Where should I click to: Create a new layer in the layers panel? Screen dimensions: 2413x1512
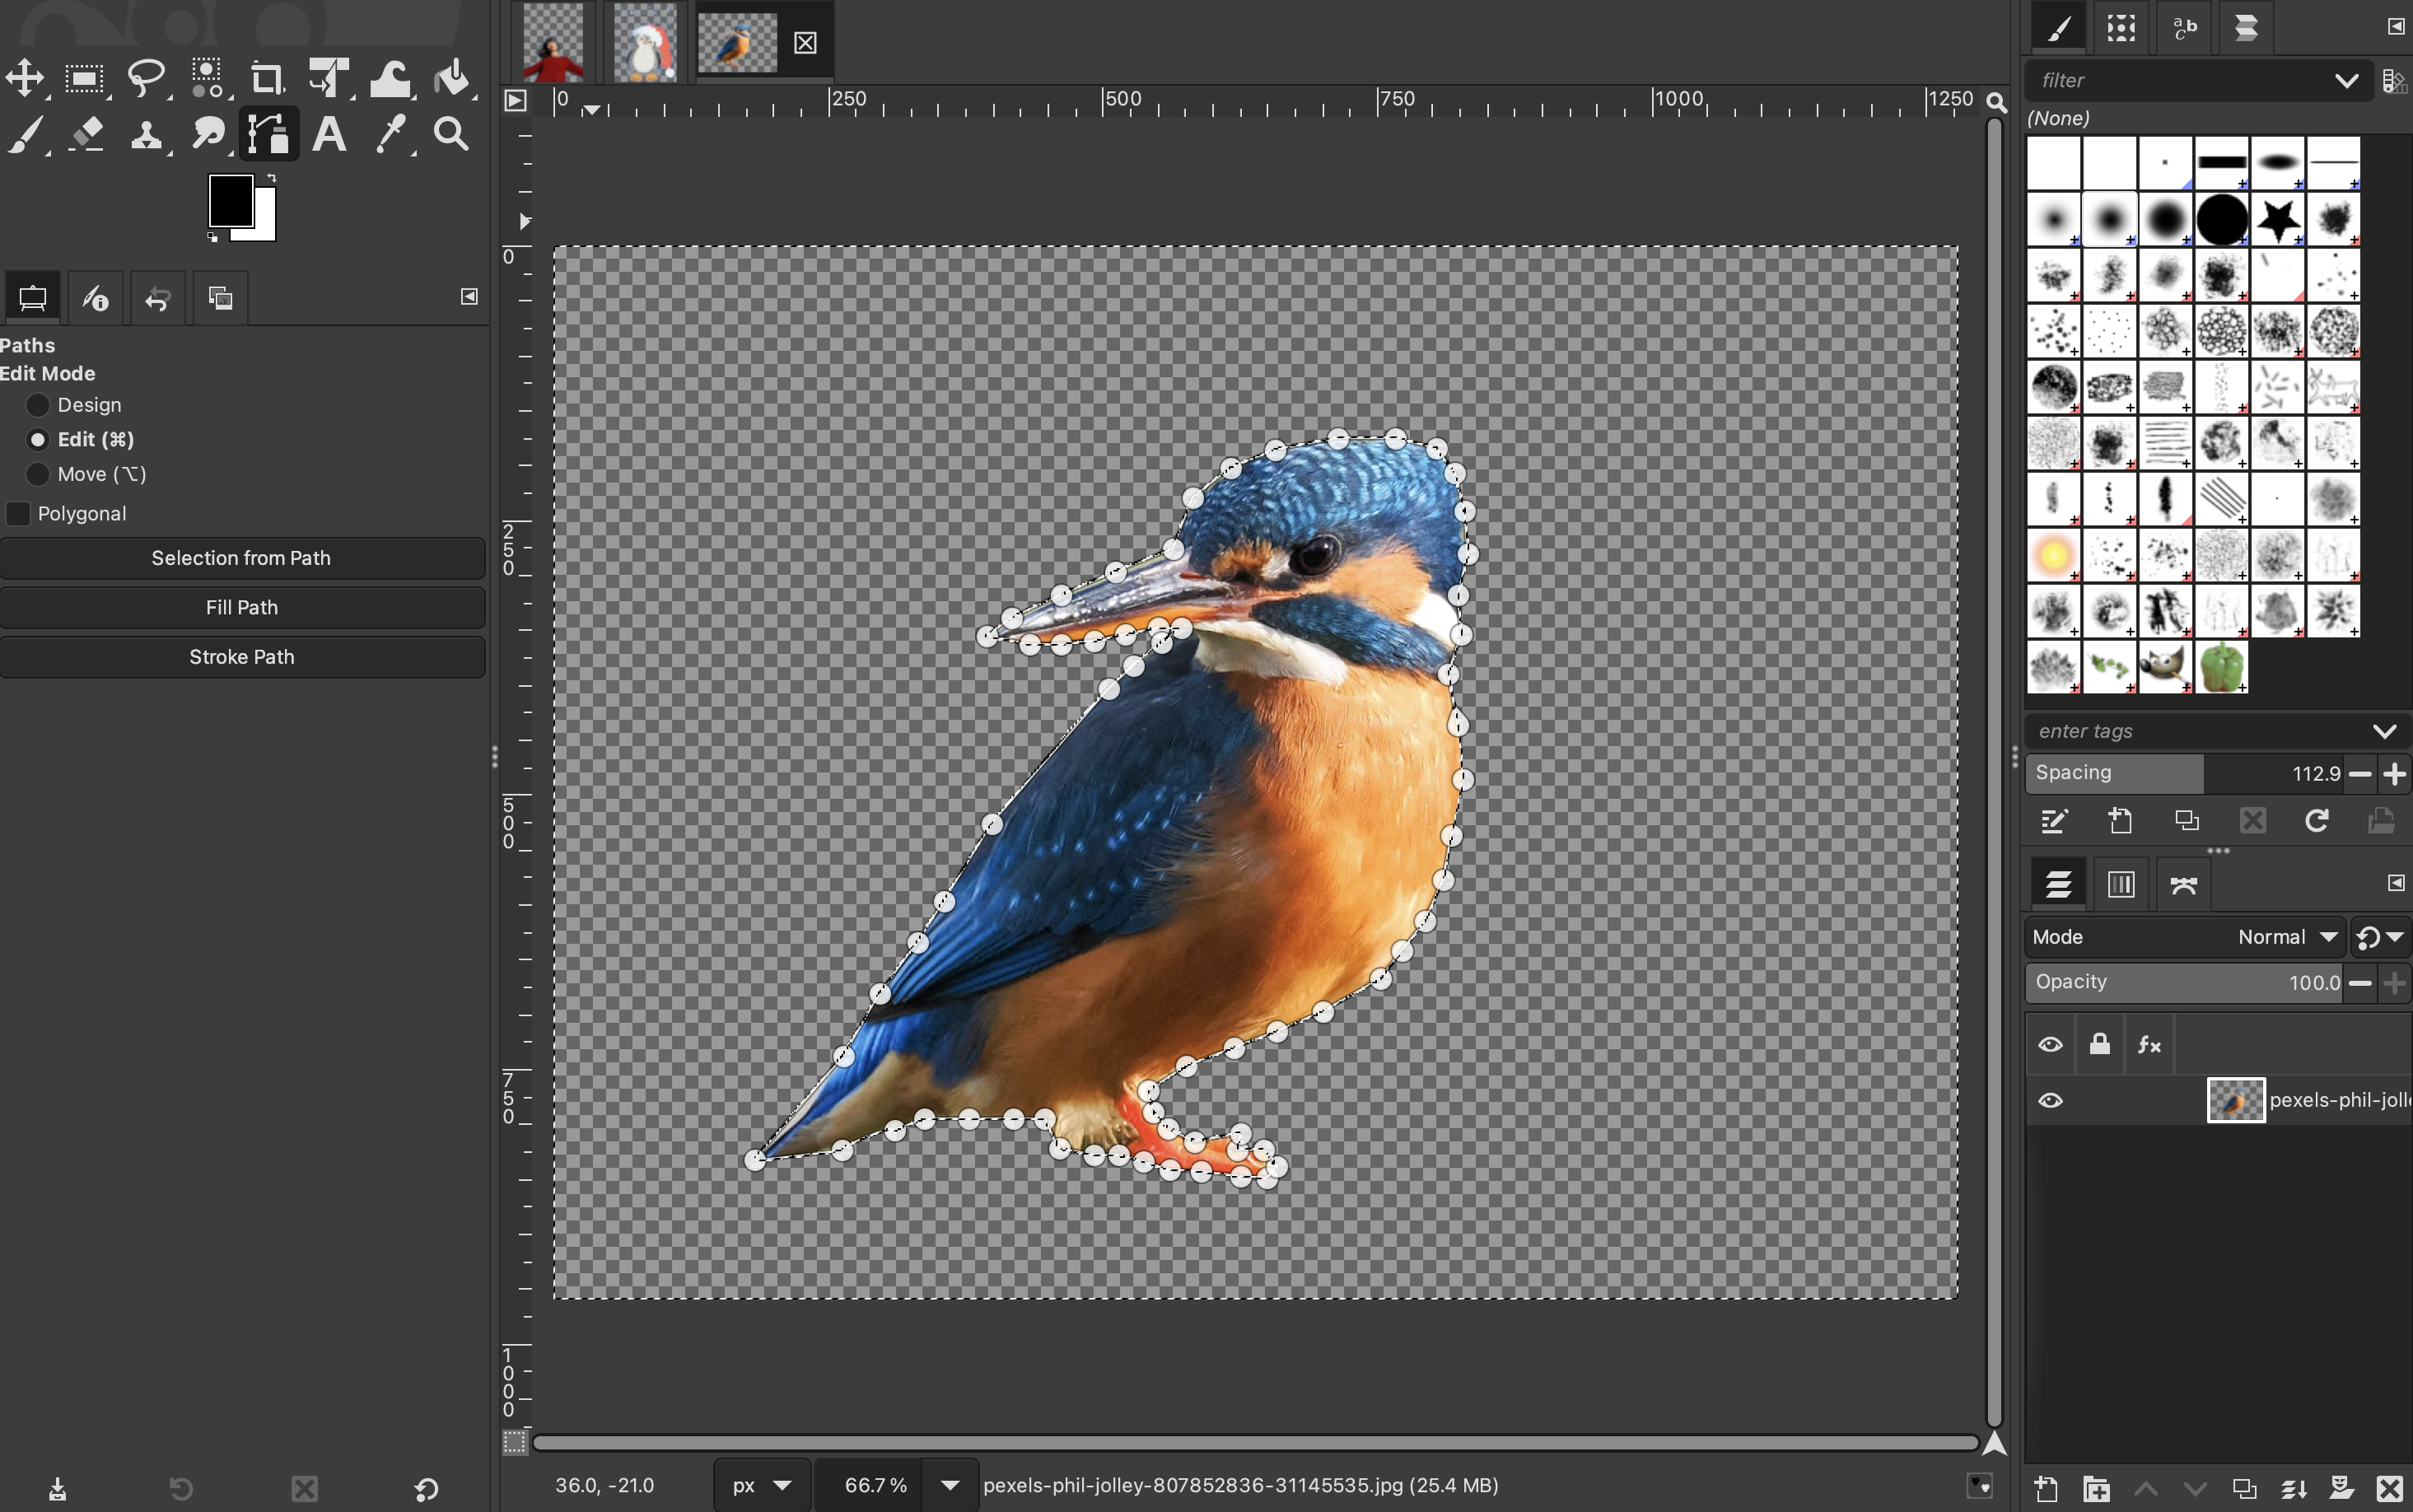tap(2046, 1489)
